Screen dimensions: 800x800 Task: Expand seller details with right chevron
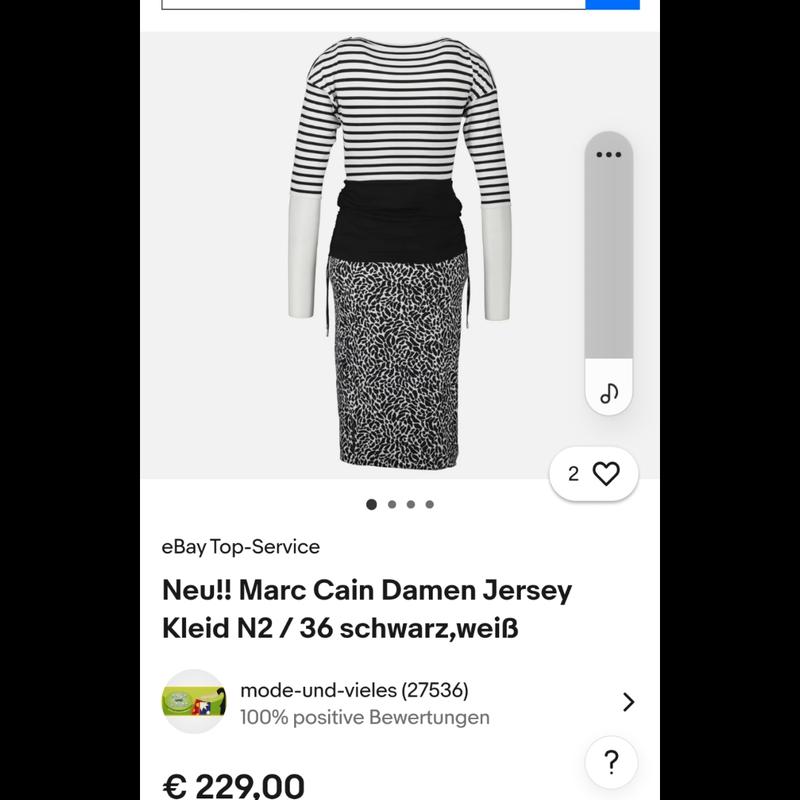(x=628, y=702)
